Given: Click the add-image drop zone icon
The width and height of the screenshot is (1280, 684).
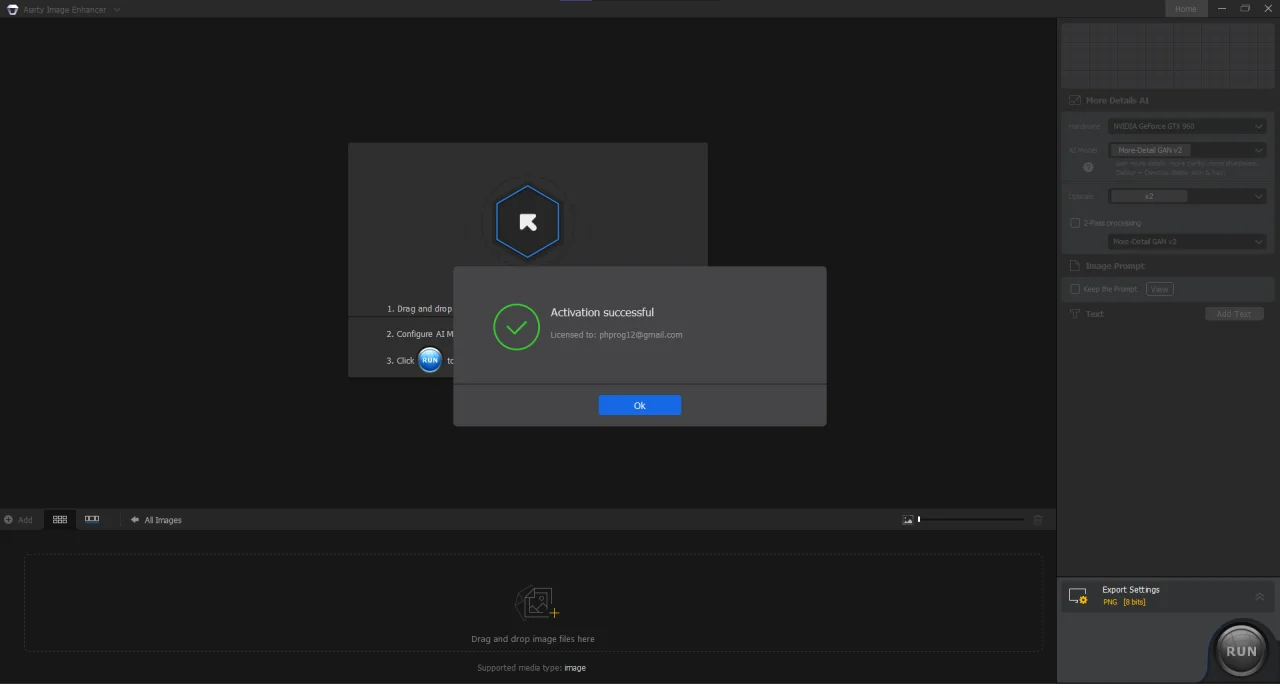Looking at the screenshot, I should coord(536,603).
